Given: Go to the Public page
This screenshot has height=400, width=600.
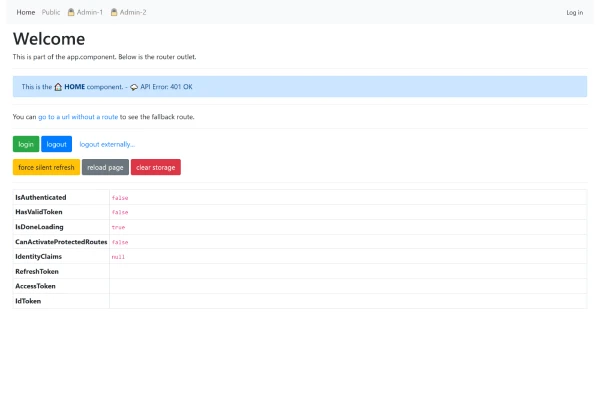Looking at the screenshot, I should pos(51,12).
